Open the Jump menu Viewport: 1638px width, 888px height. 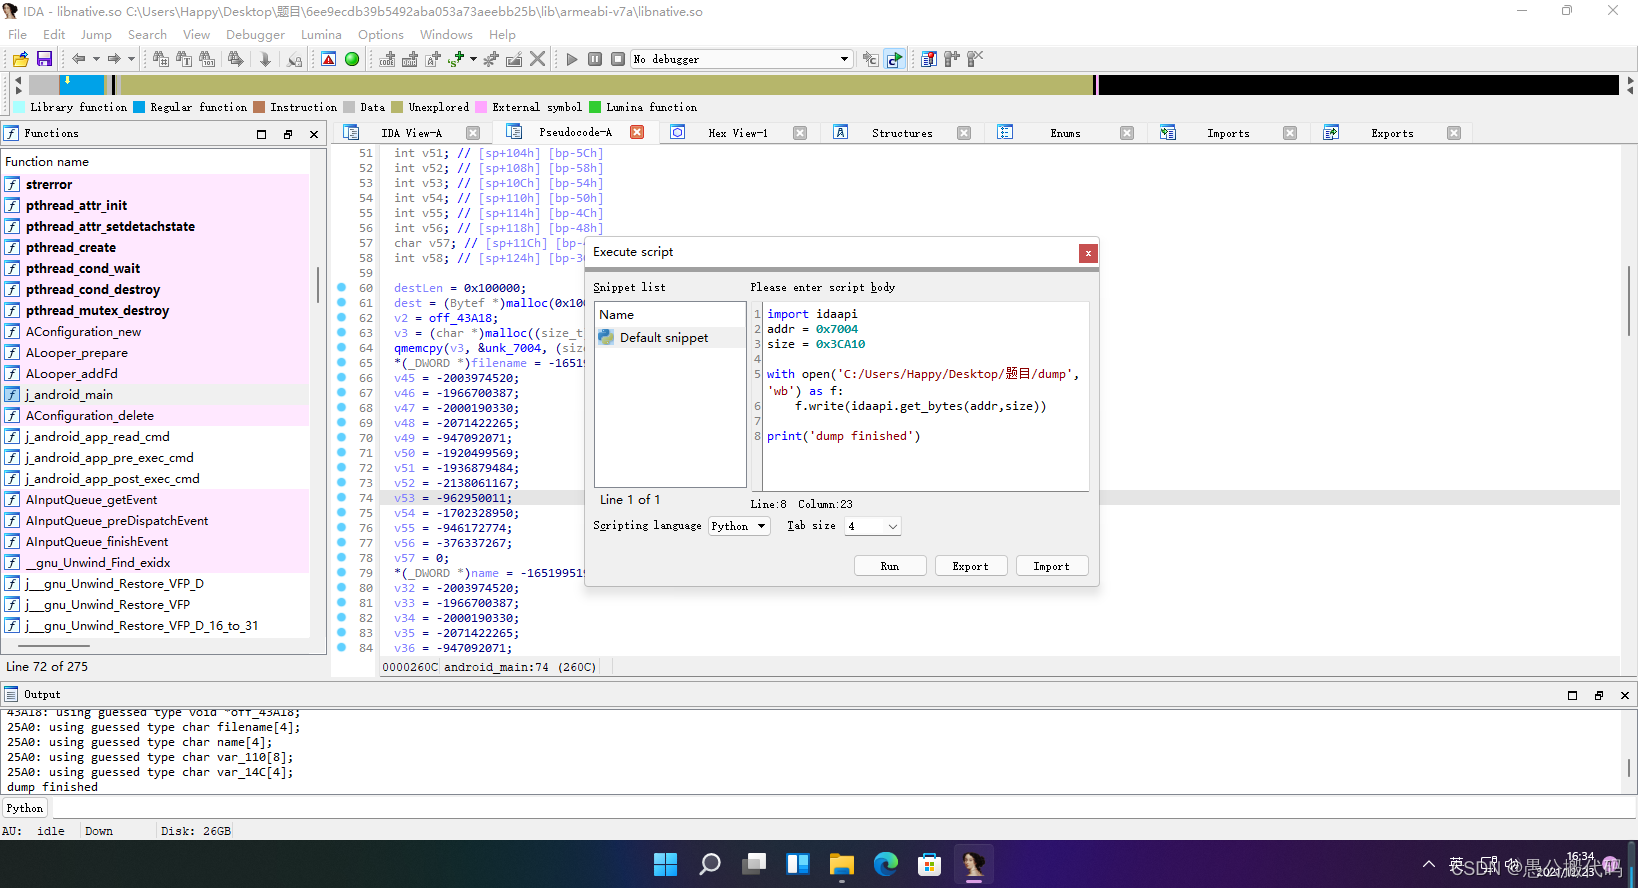click(96, 34)
